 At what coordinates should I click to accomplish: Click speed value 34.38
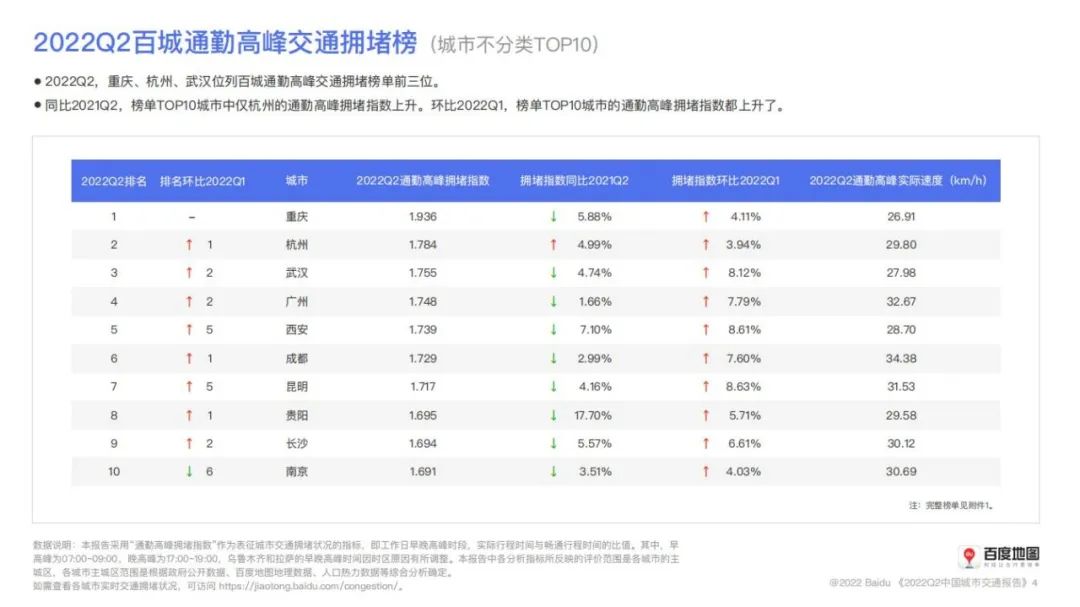(901, 358)
